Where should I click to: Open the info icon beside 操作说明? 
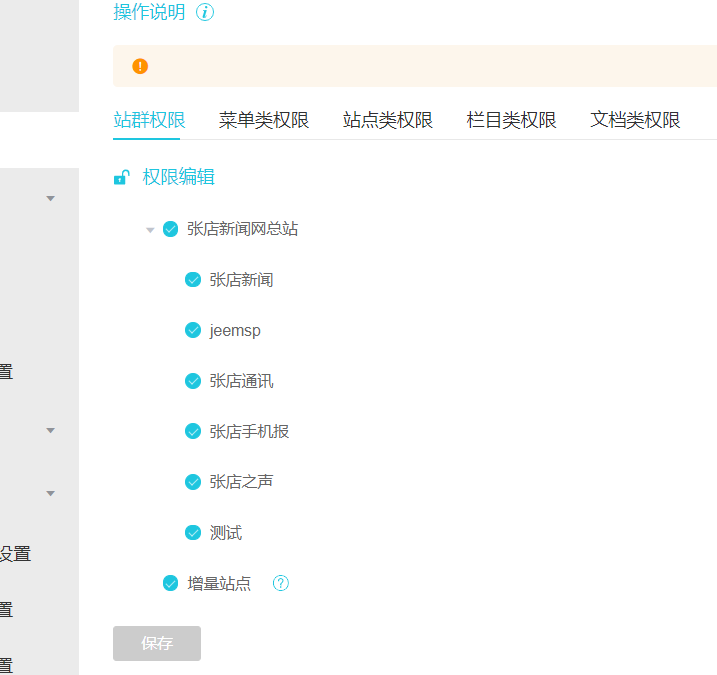[x=205, y=12]
